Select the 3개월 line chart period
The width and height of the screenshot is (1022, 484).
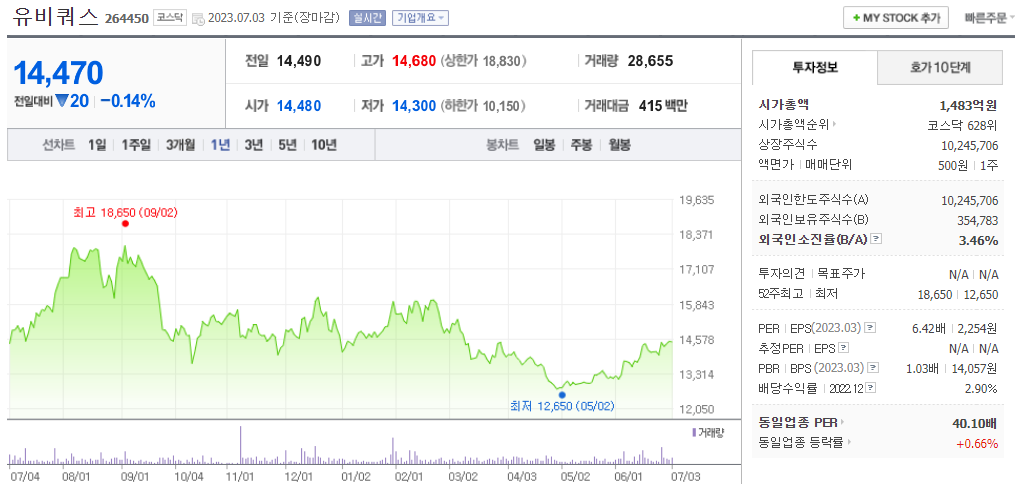pyautogui.click(x=181, y=145)
